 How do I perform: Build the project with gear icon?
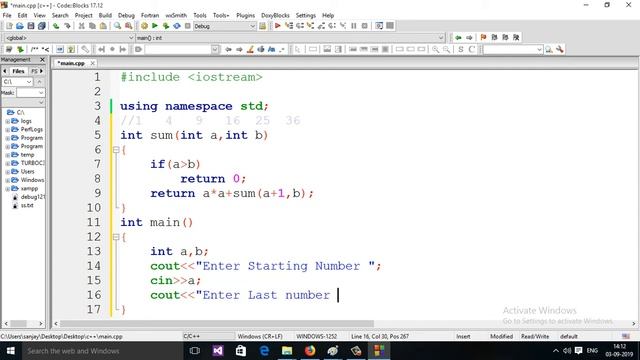pos(144,26)
